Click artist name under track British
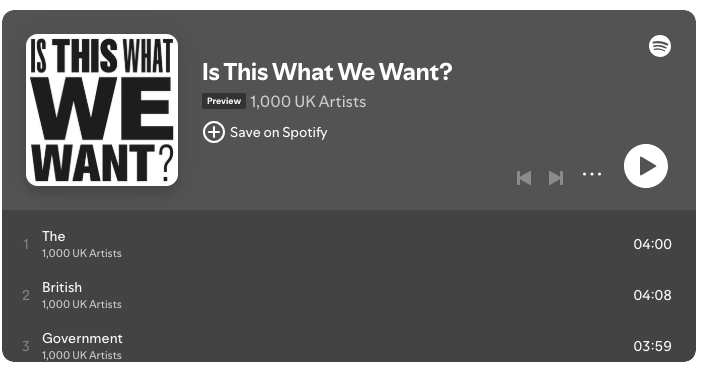 pos(82,304)
